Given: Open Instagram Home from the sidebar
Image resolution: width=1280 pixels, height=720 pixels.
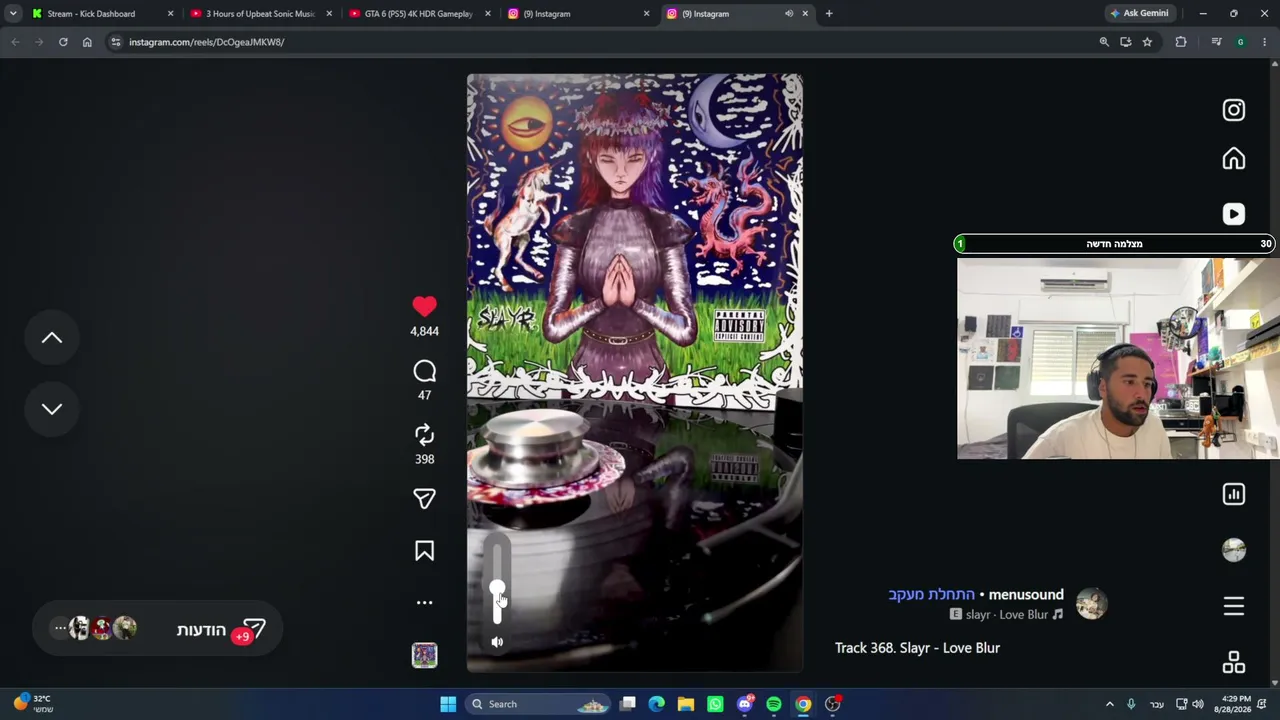Looking at the screenshot, I should click(1234, 159).
